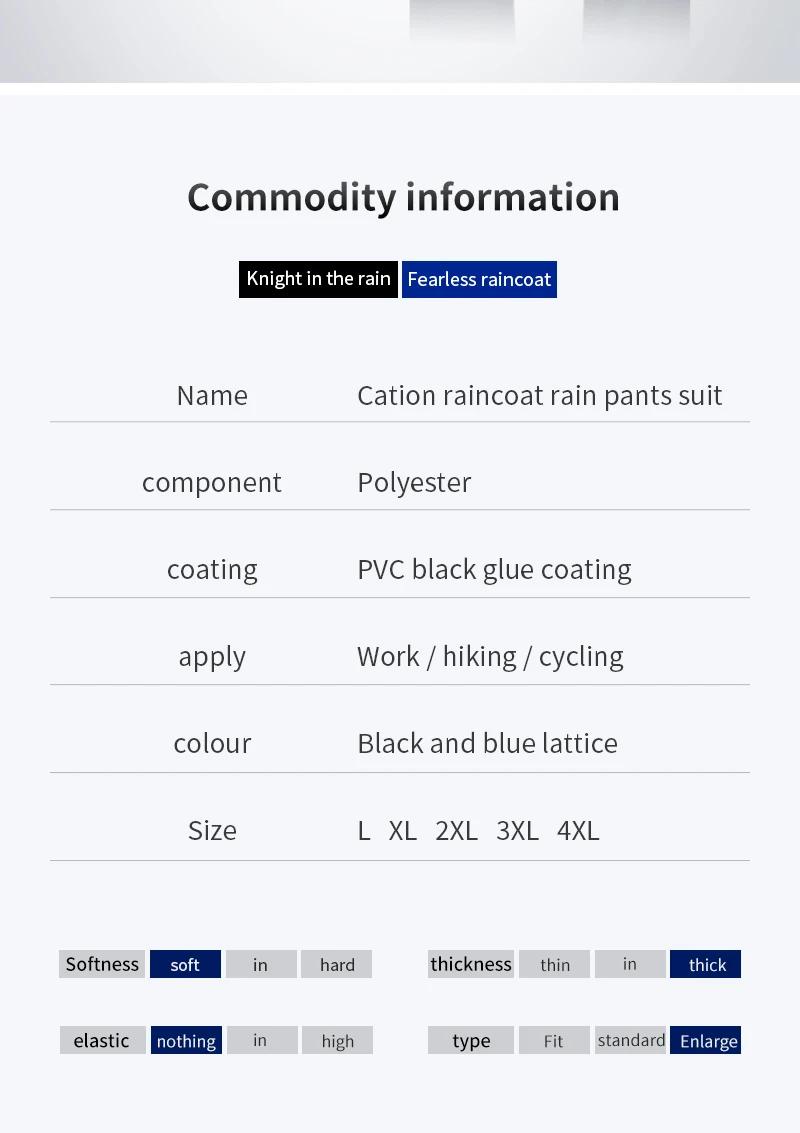Click the 'PVC black glue coating' text
800x1133 pixels.
pyautogui.click(x=494, y=570)
